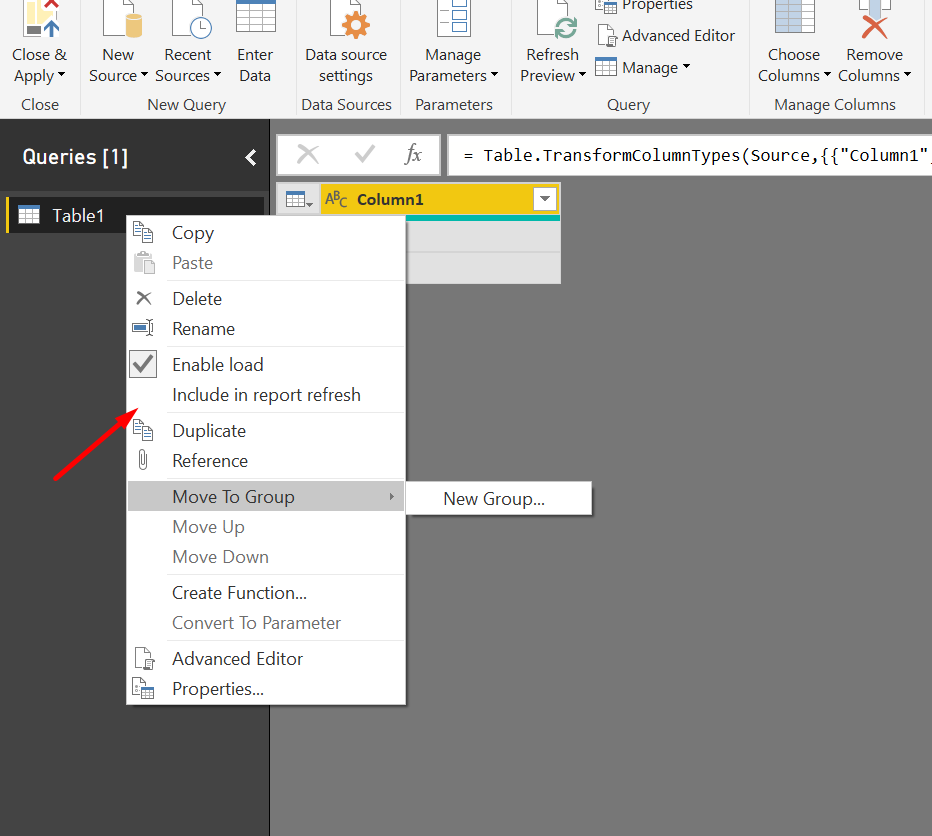This screenshot has height=836, width=932.
Task: Click the Reference paperclip icon
Action: (143, 460)
